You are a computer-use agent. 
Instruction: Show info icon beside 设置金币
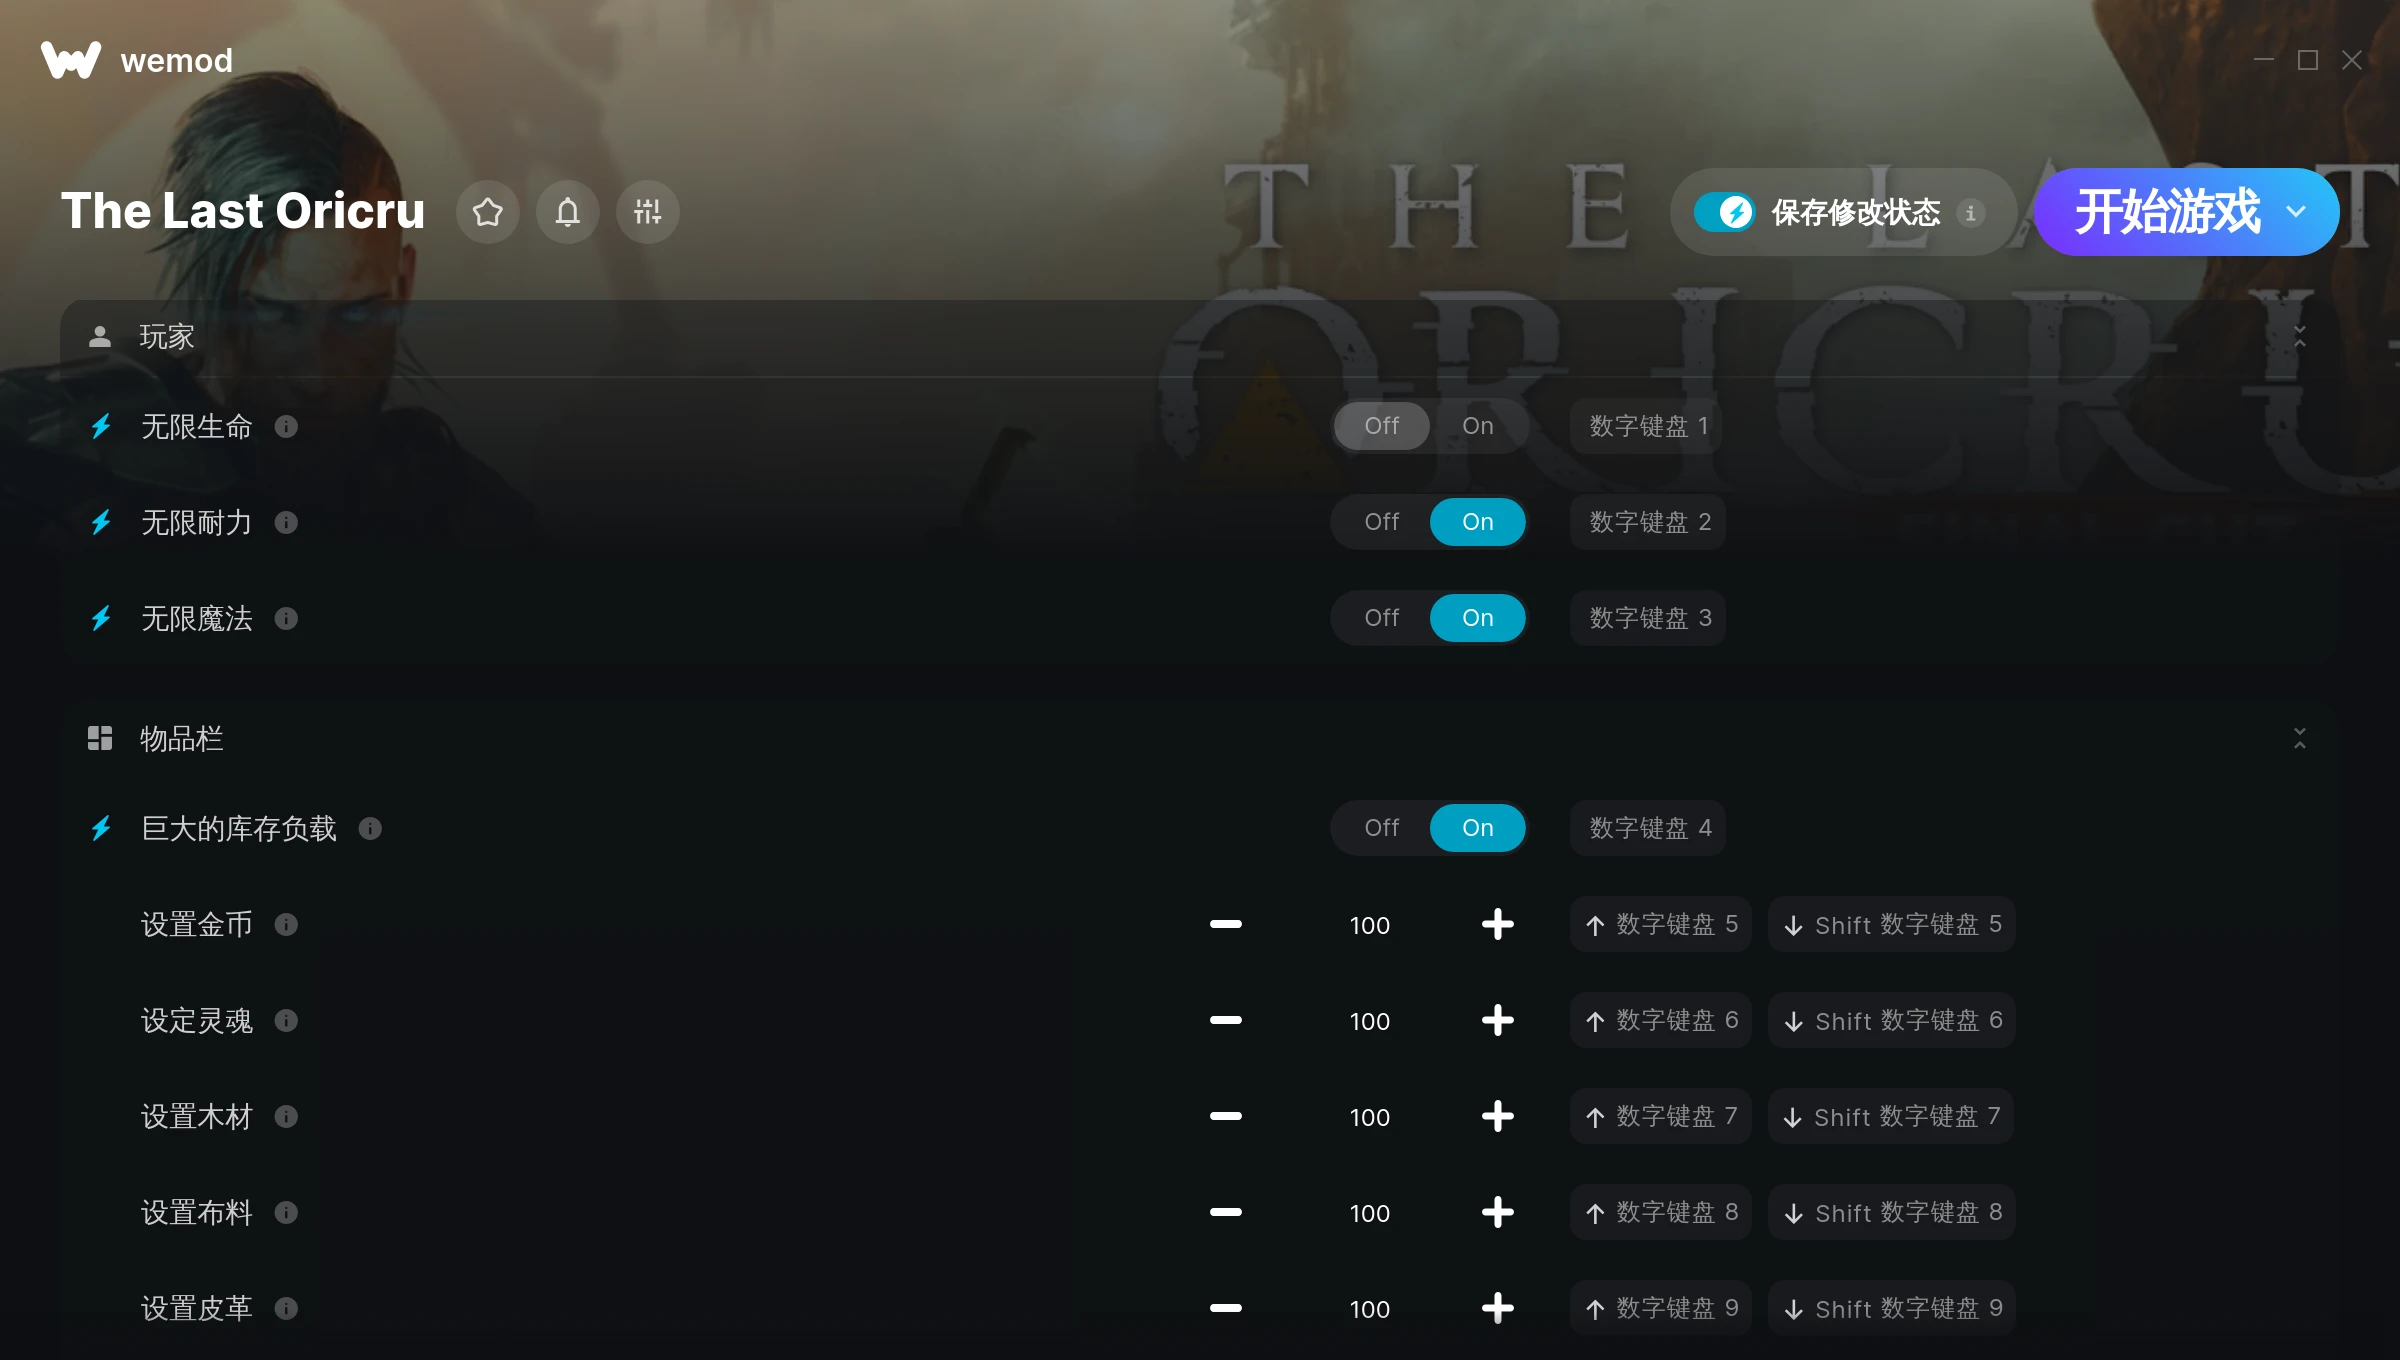(286, 925)
